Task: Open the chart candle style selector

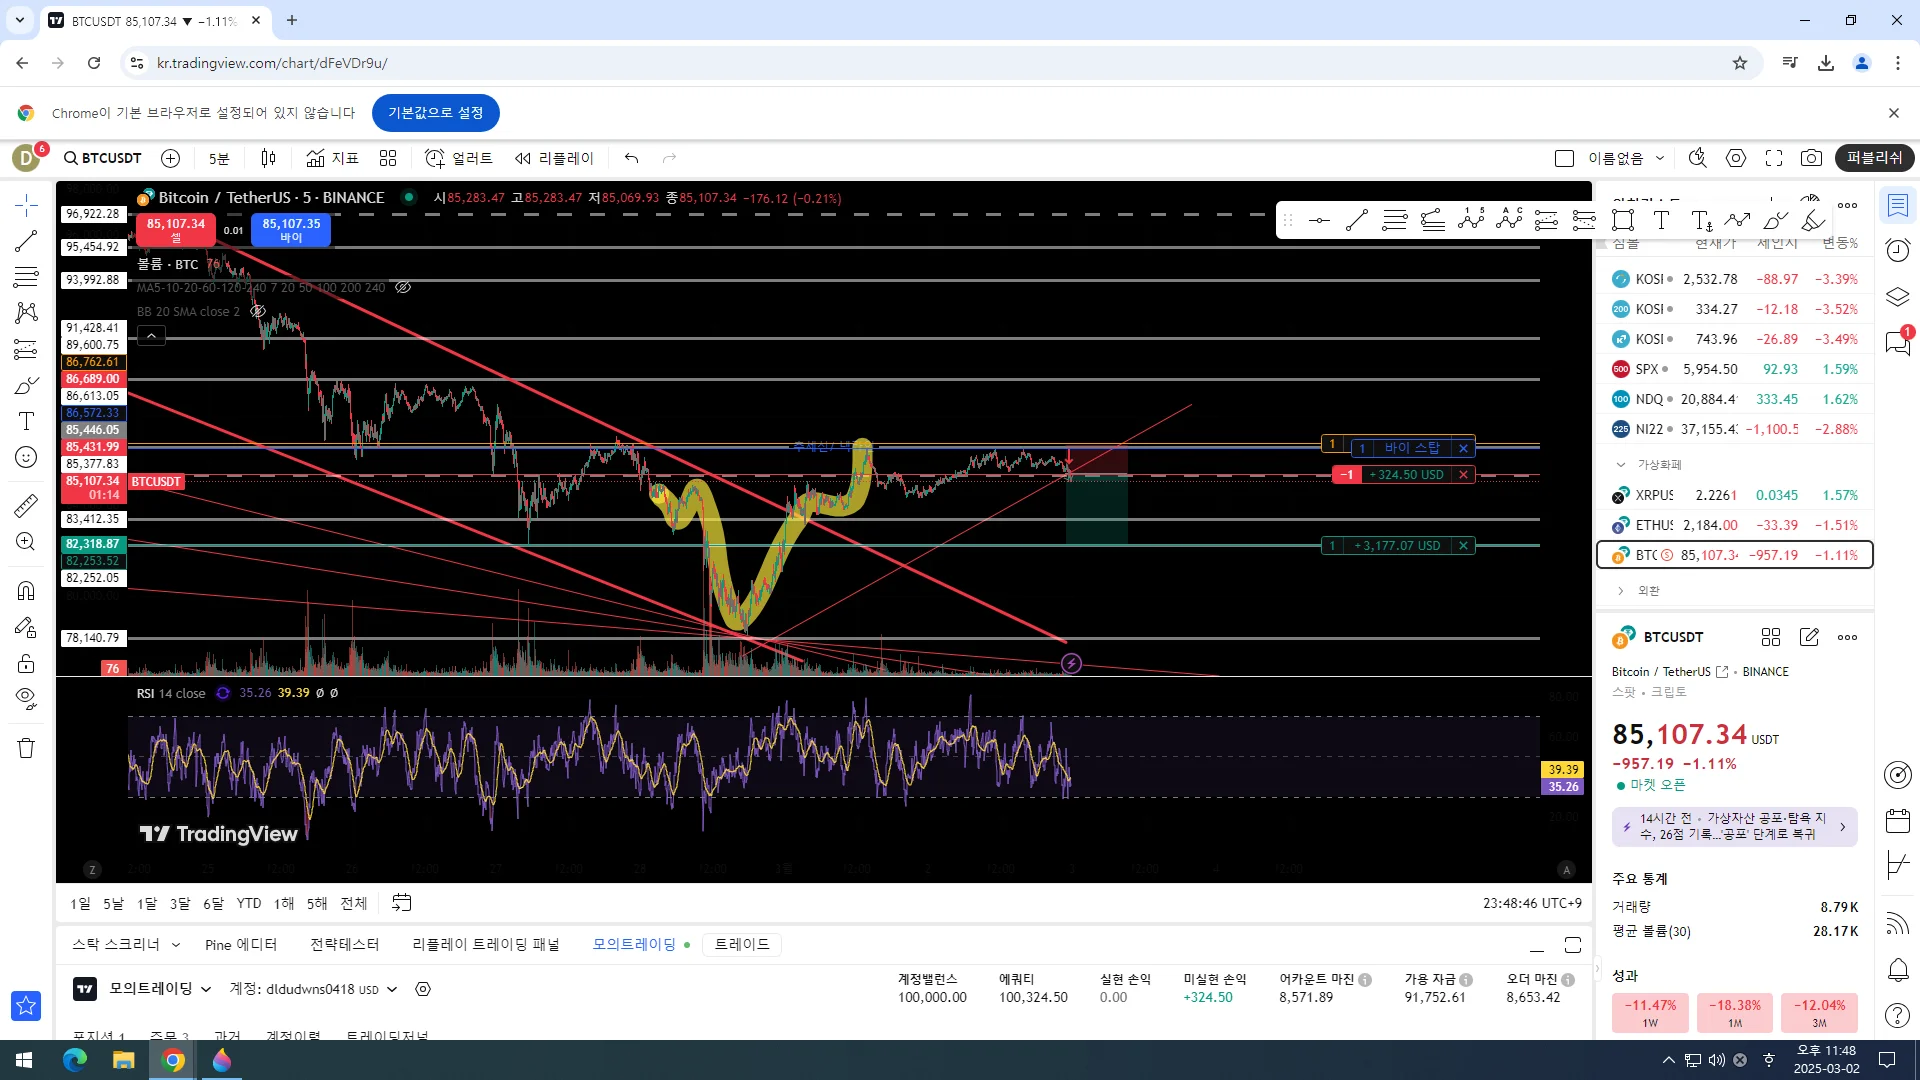Action: pyautogui.click(x=268, y=158)
